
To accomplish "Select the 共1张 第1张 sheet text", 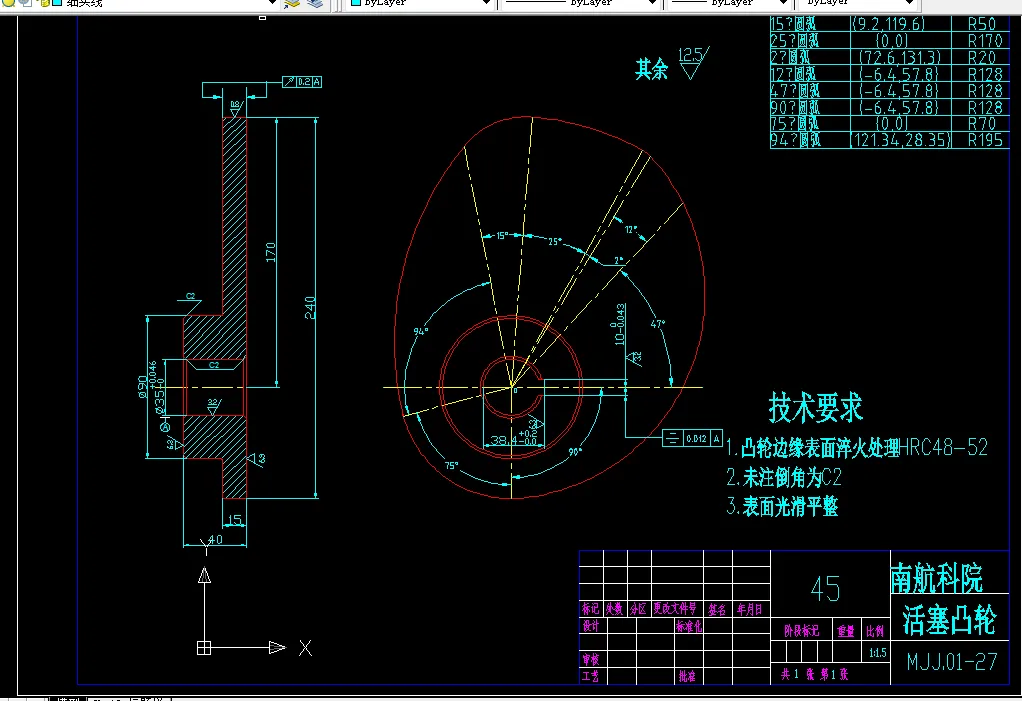I will point(815,674).
